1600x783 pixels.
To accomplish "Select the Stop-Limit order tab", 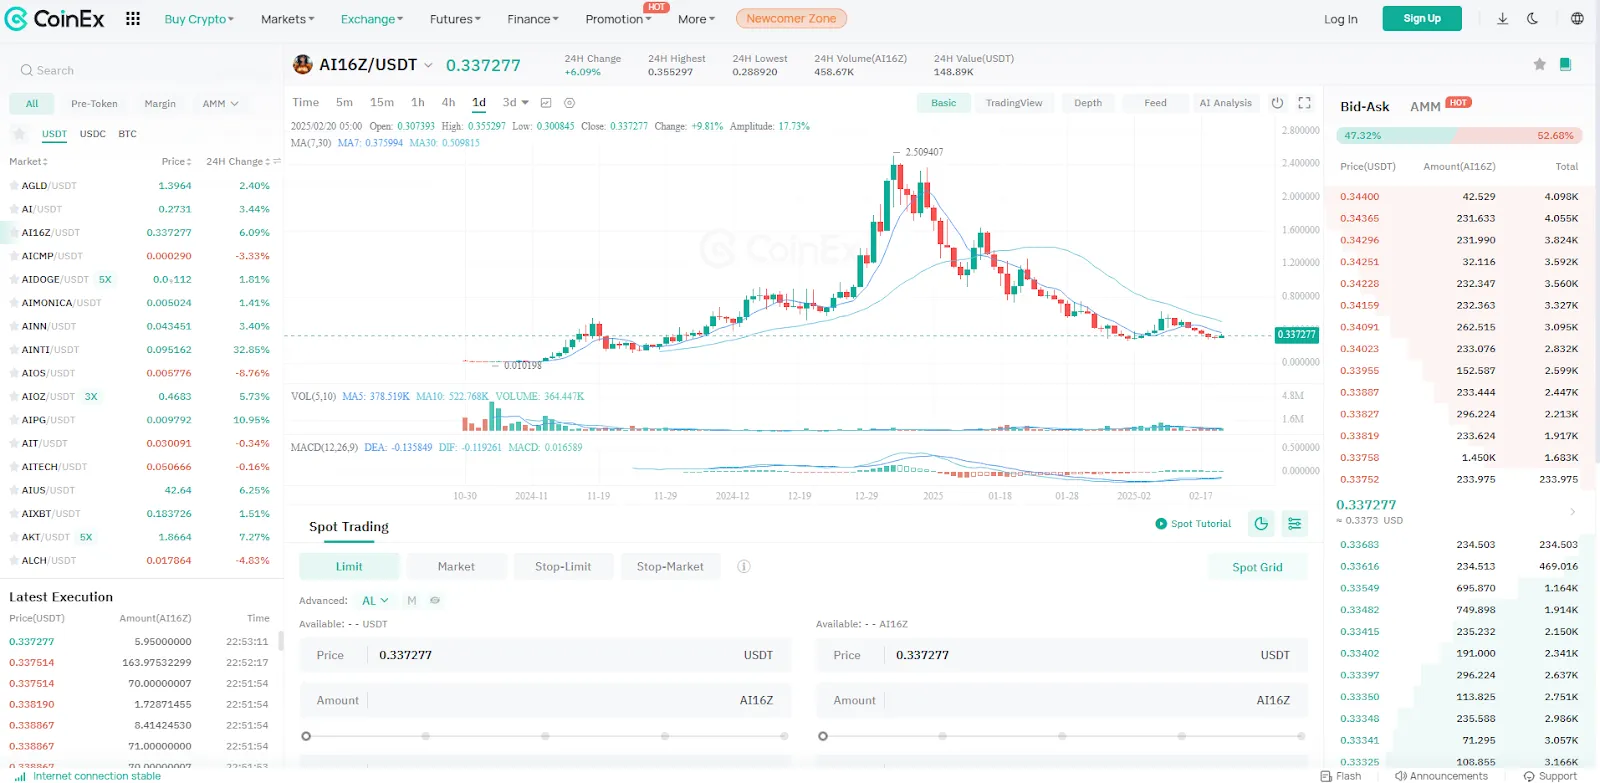I will 563,567.
